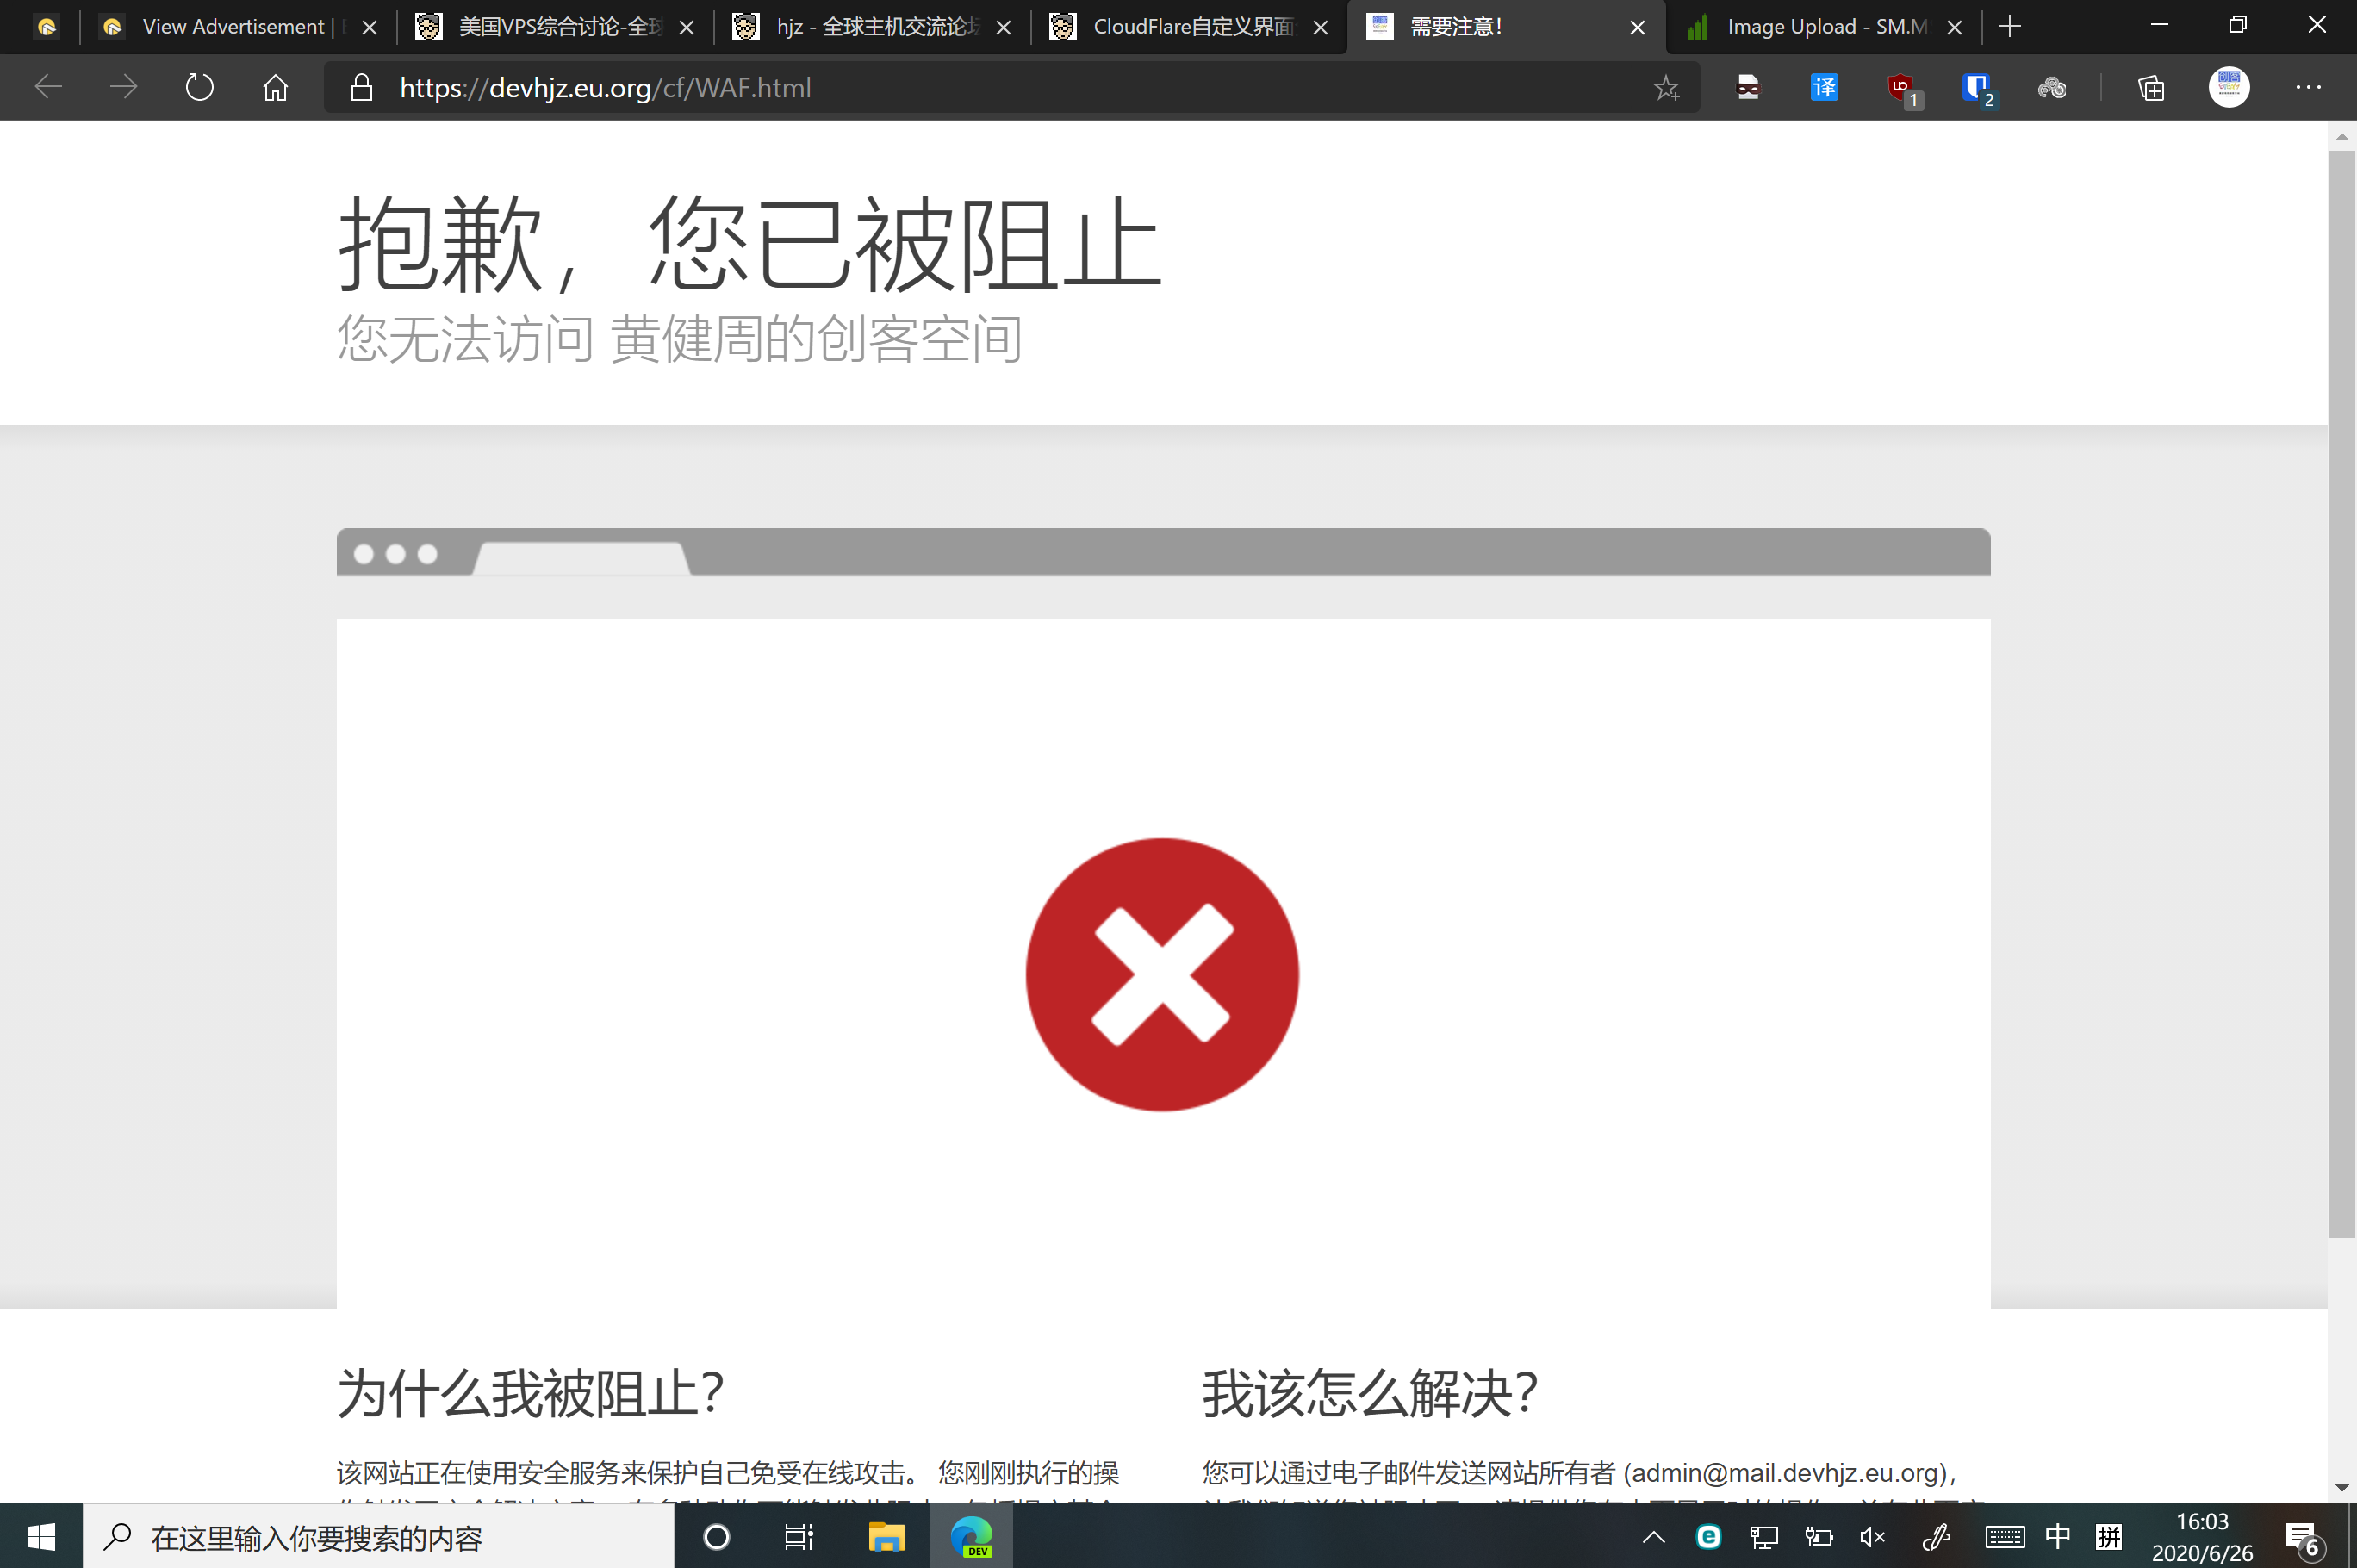Click the admin@mail.devhjz.eu.org email text

pos(1786,1473)
